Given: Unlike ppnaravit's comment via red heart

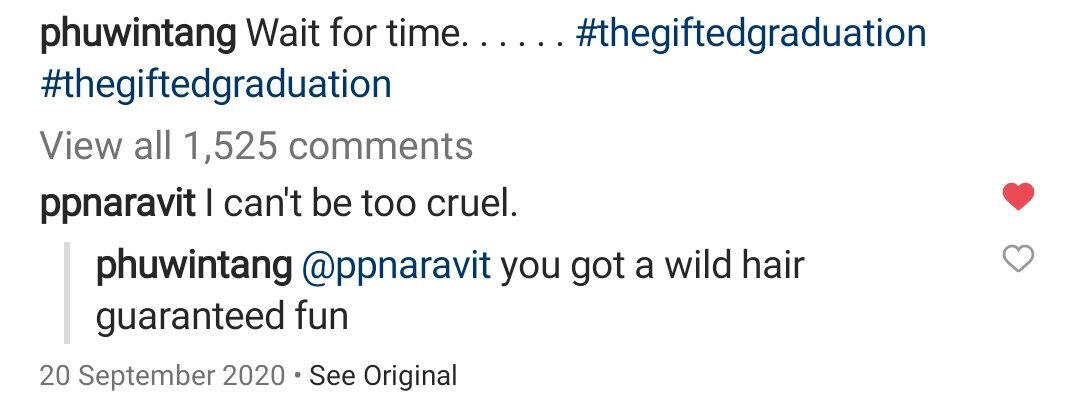Looking at the screenshot, I should point(1018,197).
